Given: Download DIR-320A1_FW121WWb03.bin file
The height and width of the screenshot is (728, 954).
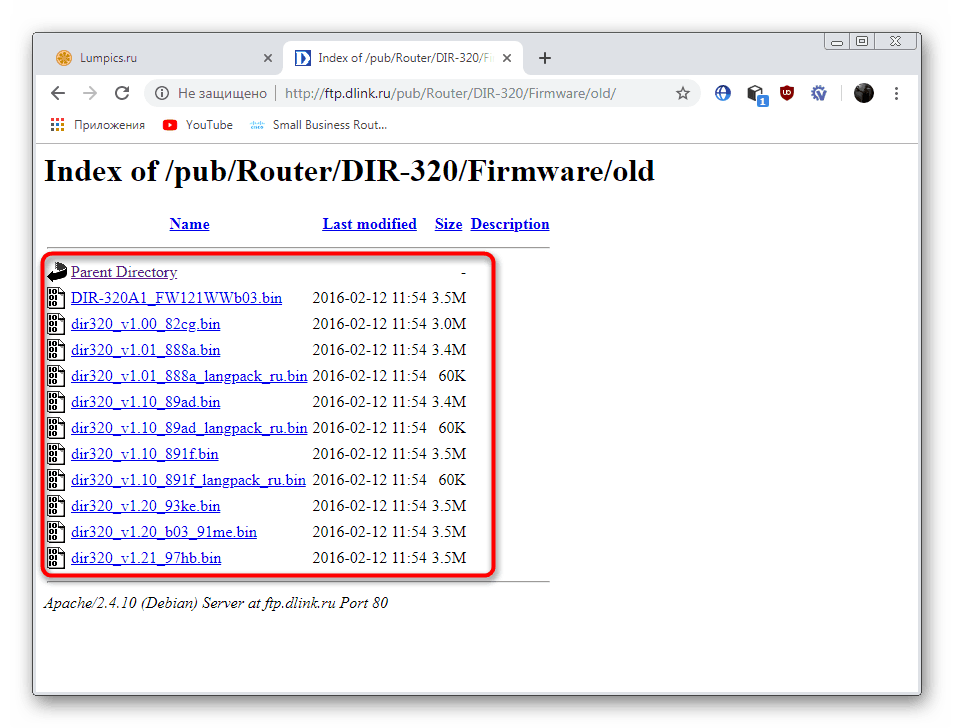Looking at the screenshot, I should (176, 298).
